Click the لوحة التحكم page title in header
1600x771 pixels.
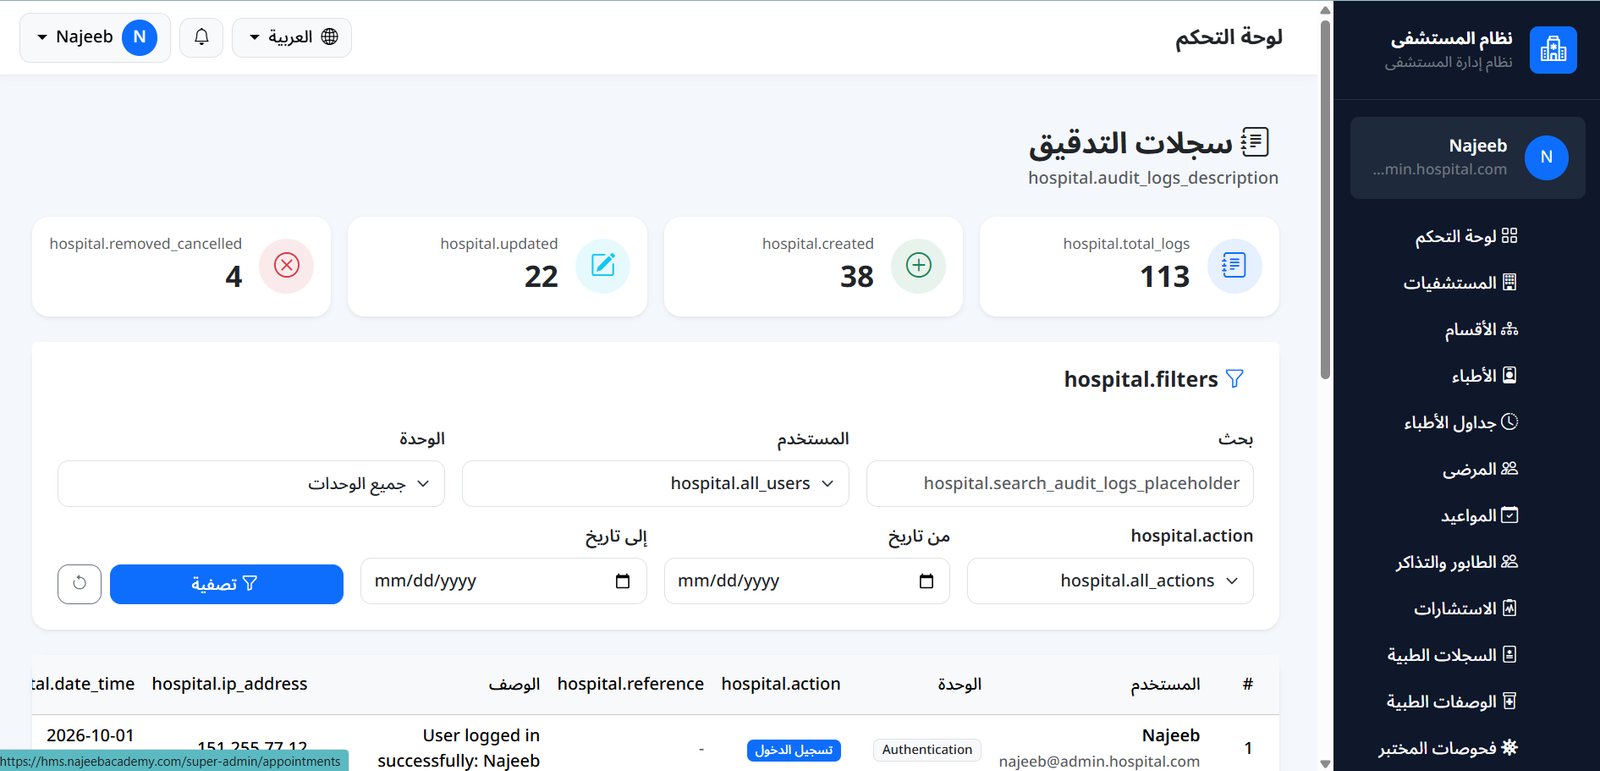(x=1229, y=37)
